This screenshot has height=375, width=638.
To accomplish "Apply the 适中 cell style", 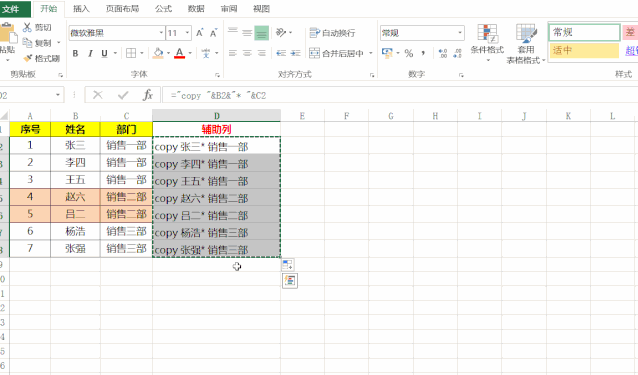I will click(x=584, y=50).
